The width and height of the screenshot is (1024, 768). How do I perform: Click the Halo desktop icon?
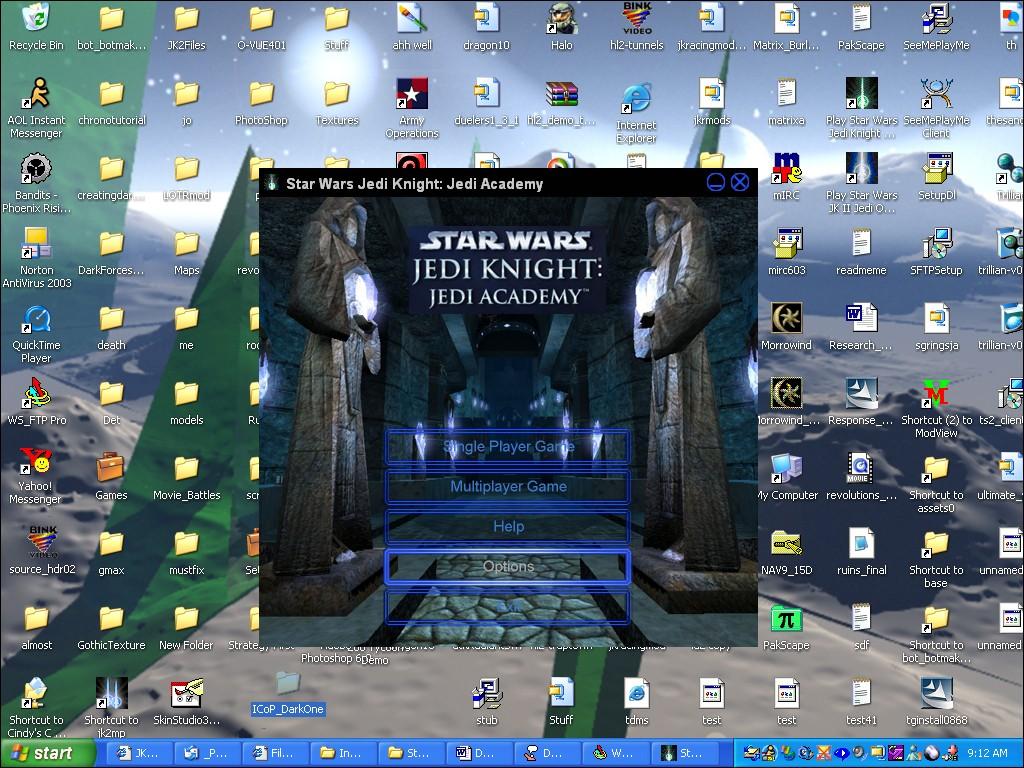[562, 22]
